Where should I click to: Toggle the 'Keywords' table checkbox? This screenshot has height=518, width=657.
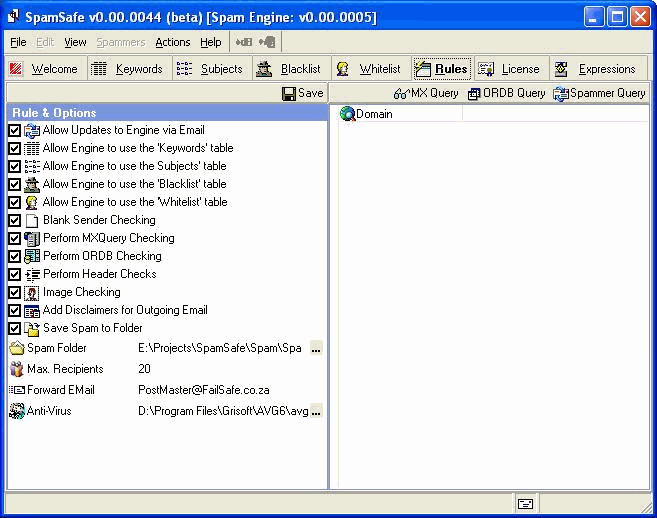14,148
